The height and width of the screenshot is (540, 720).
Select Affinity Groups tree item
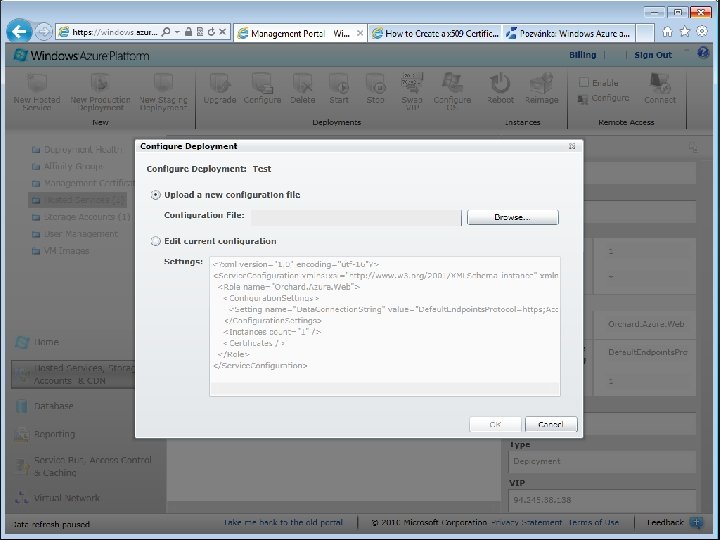tap(68, 166)
